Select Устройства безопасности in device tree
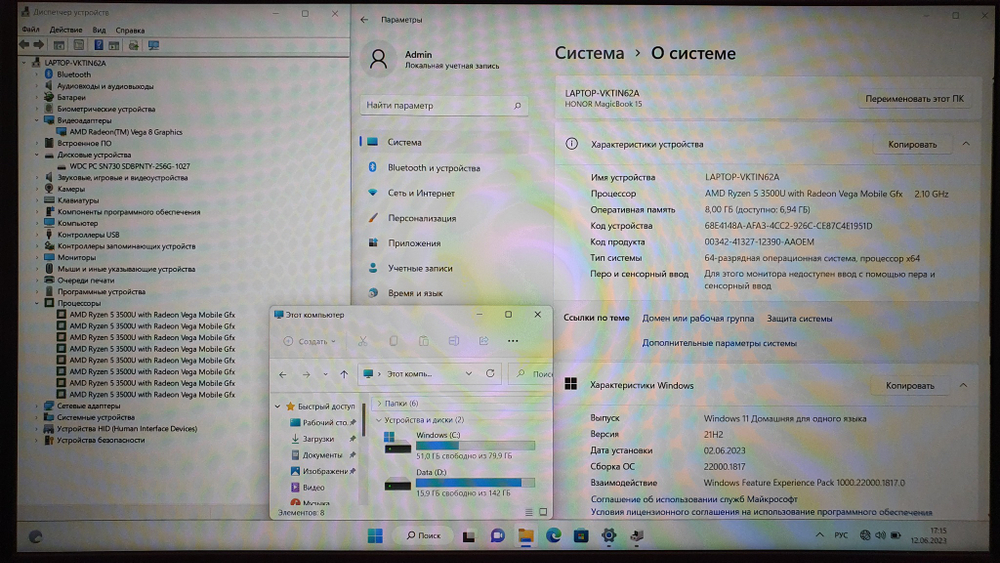 tap(101, 440)
